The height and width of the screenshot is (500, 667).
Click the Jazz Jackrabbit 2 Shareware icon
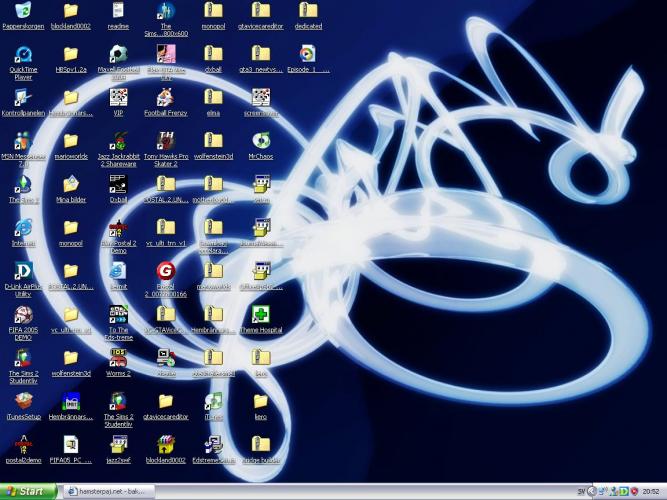pos(118,141)
